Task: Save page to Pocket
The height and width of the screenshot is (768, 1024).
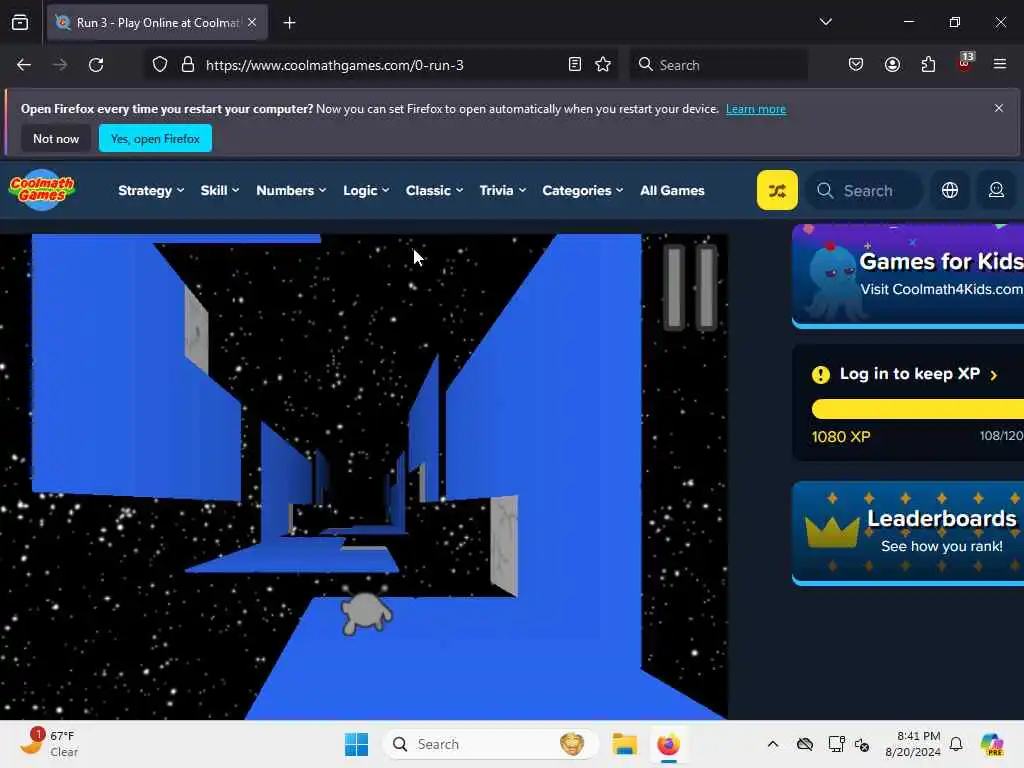Action: pos(856,64)
